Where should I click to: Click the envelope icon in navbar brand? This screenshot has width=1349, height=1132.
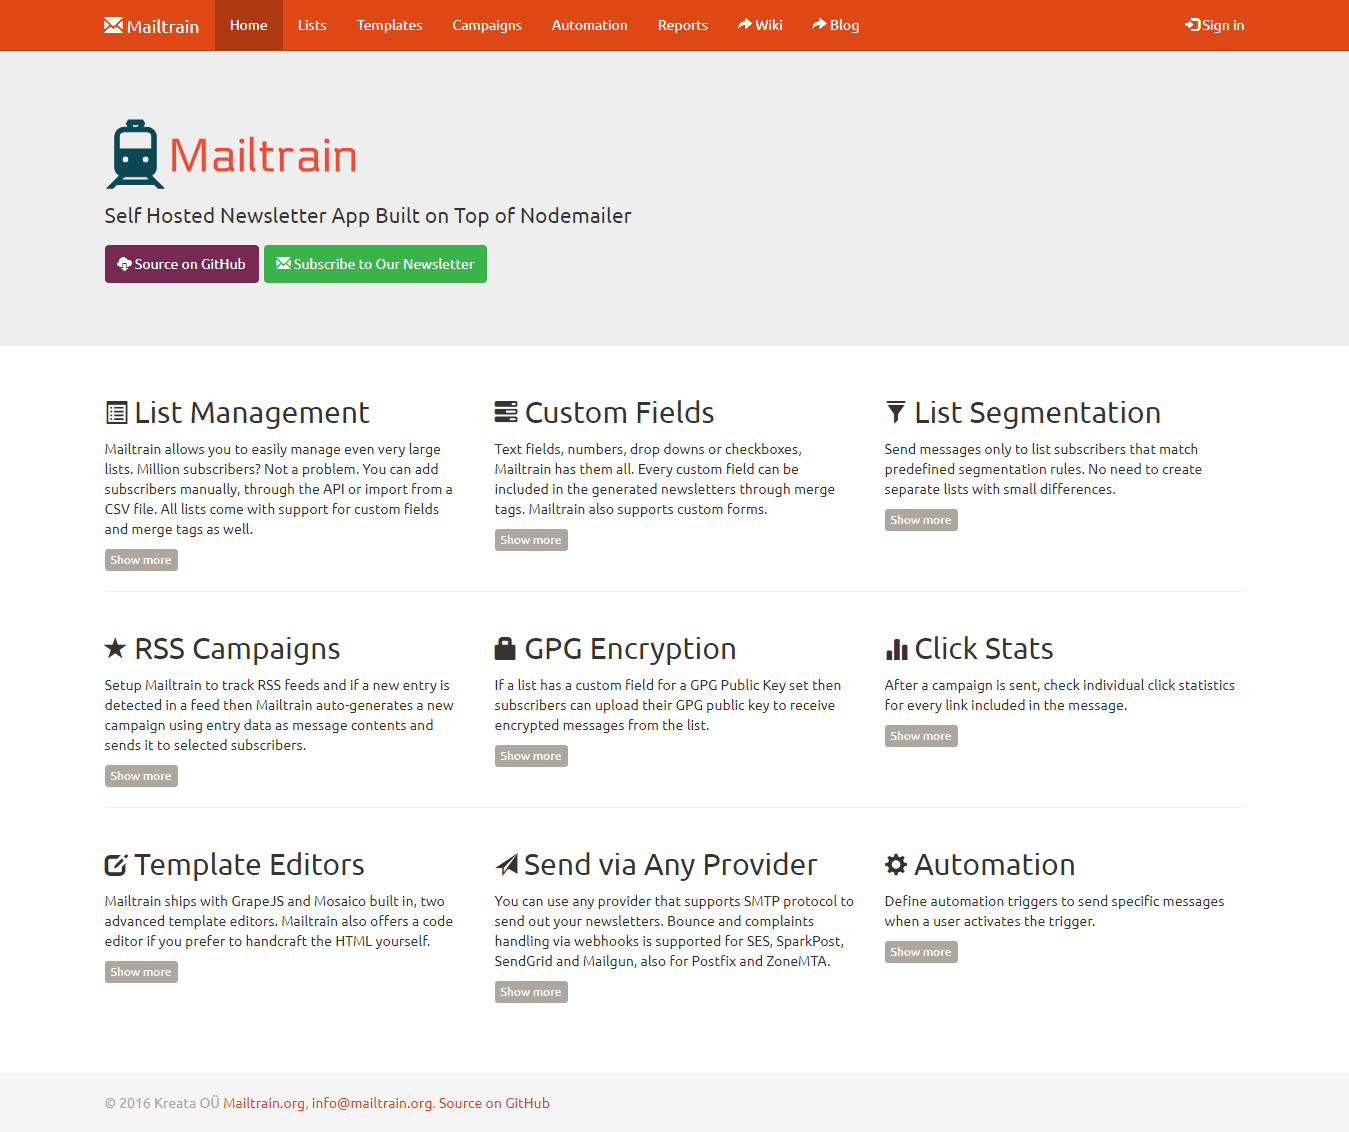pyautogui.click(x=113, y=25)
